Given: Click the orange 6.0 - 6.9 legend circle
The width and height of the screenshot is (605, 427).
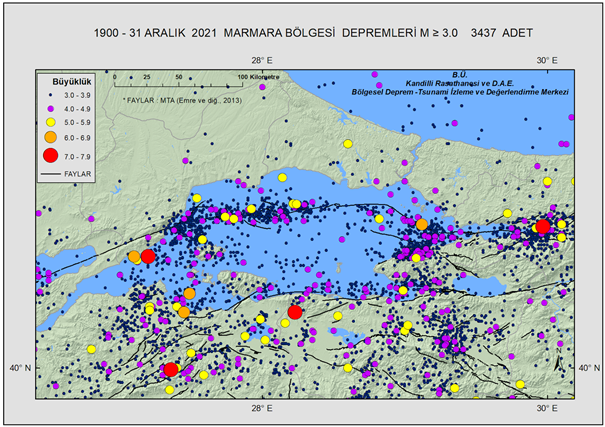Looking at the screenshot, I should (x=52, y=137).
